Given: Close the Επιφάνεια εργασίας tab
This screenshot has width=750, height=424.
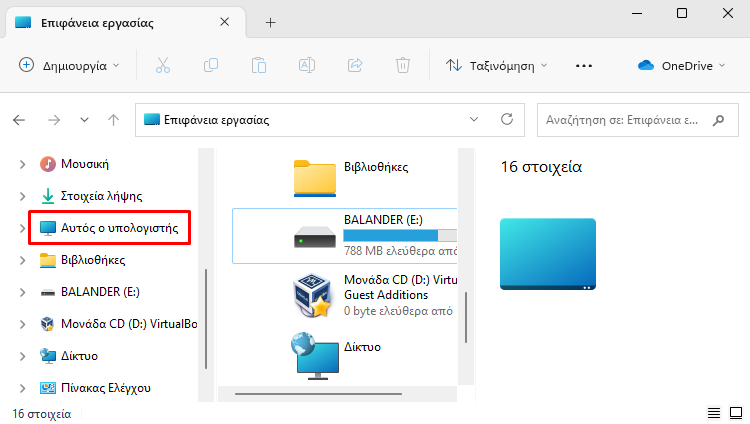Looking at the screenshot, I should [x=224, y=22].
